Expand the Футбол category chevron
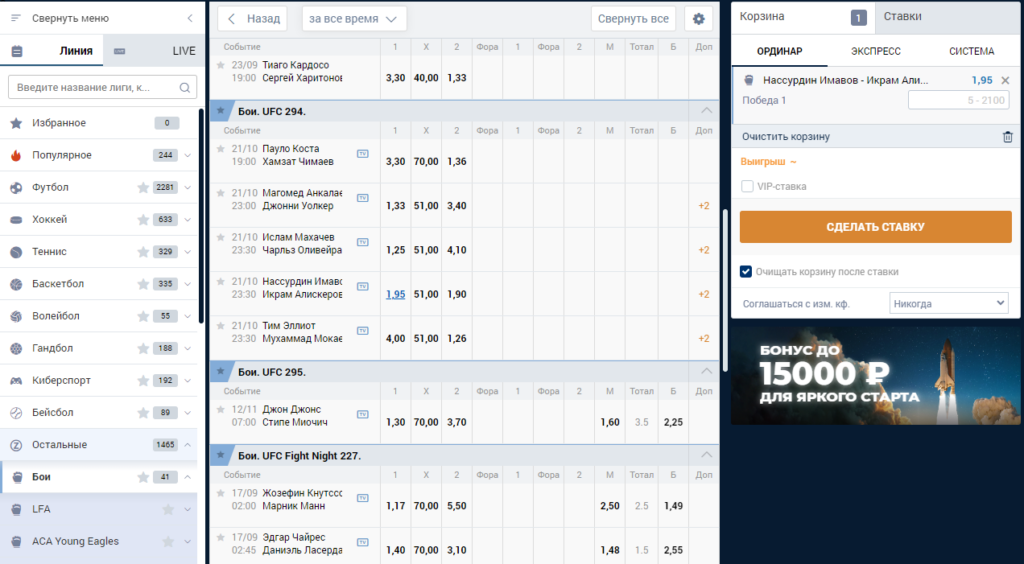This screenshot has width=1024, height=564. (188, 187)
